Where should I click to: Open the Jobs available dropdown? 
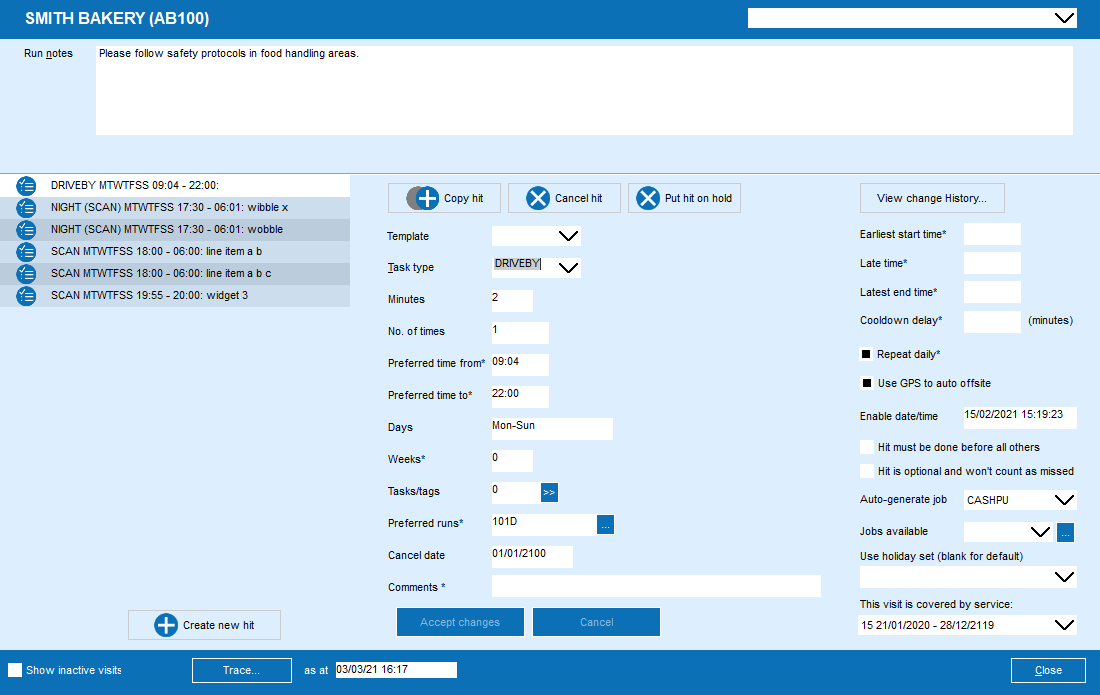click(1040, 532)
